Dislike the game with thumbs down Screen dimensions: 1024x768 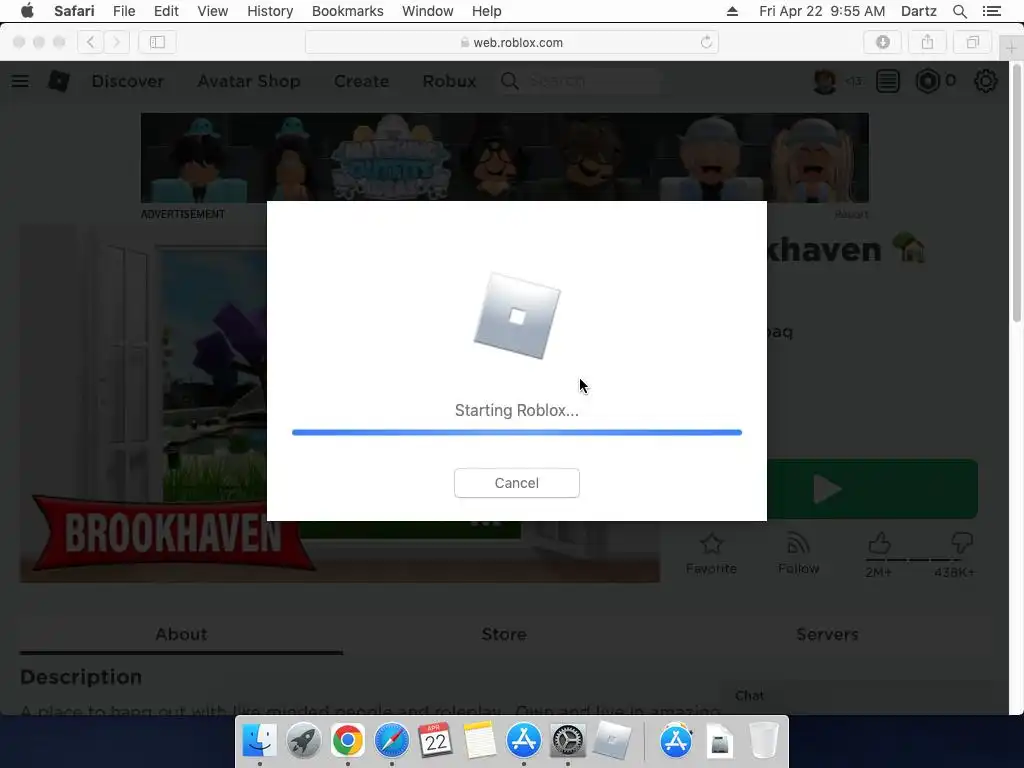(961, 543)
